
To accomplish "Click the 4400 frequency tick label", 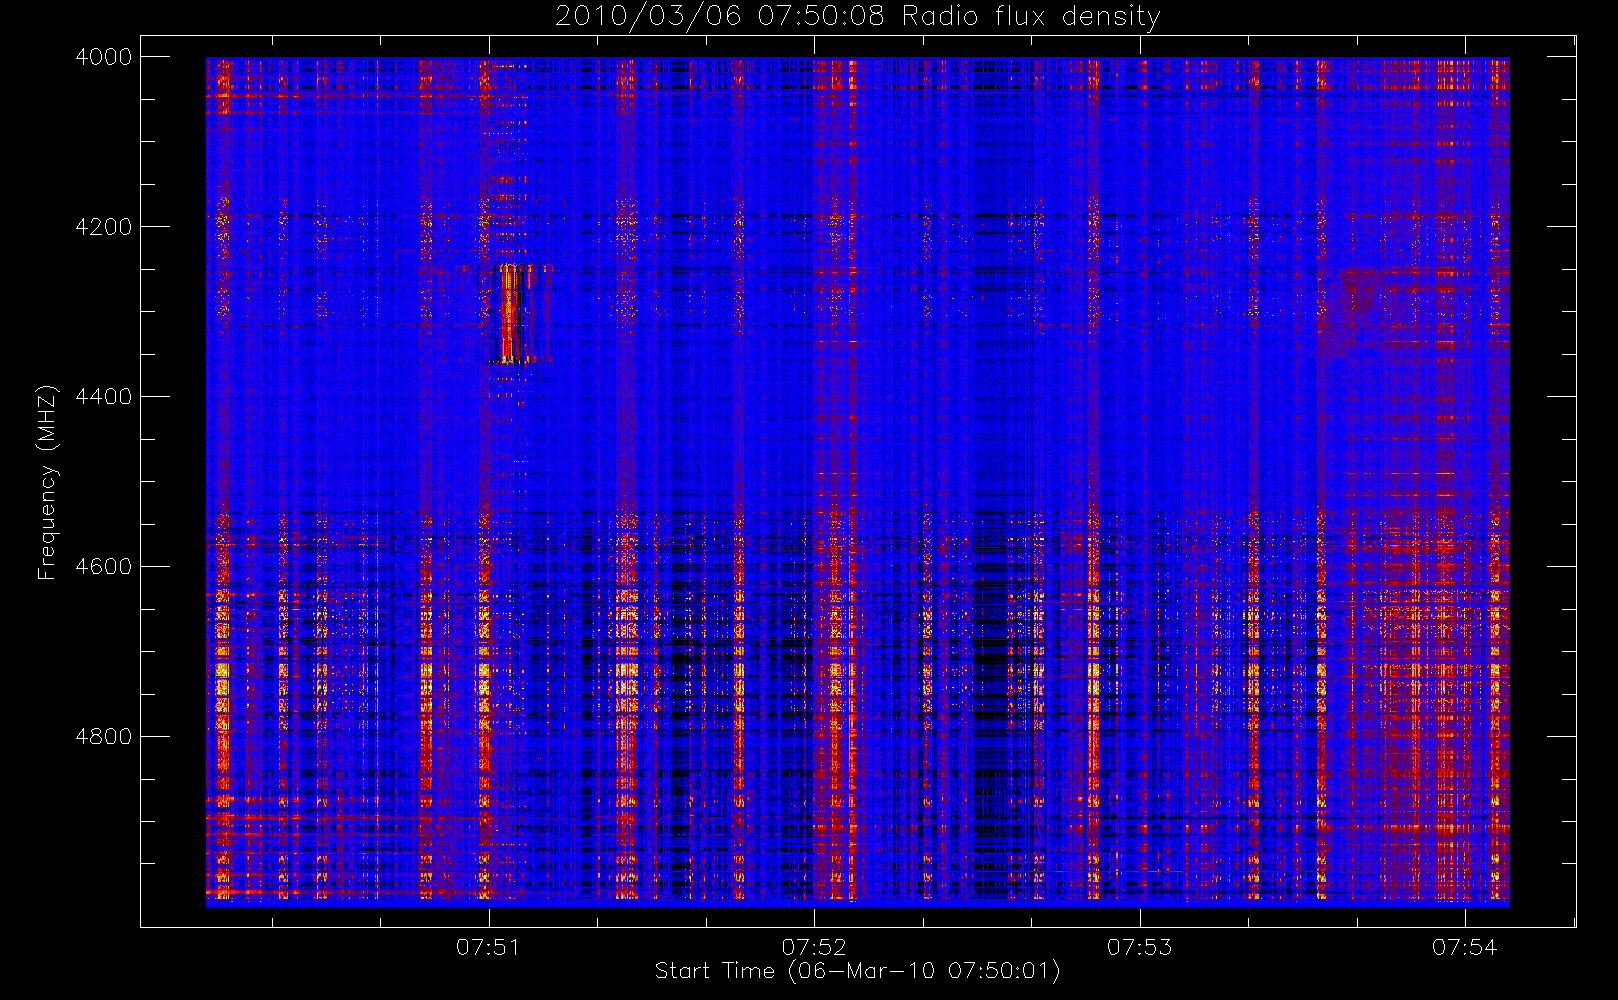I will pyautogui.click(x=104, y=397).
